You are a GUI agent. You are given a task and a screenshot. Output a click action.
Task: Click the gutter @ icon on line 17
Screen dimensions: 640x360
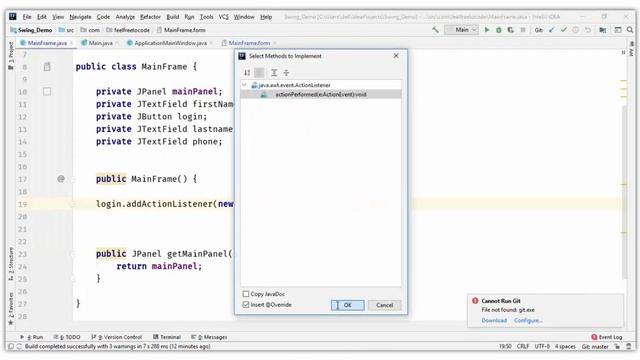pos(61,179)
